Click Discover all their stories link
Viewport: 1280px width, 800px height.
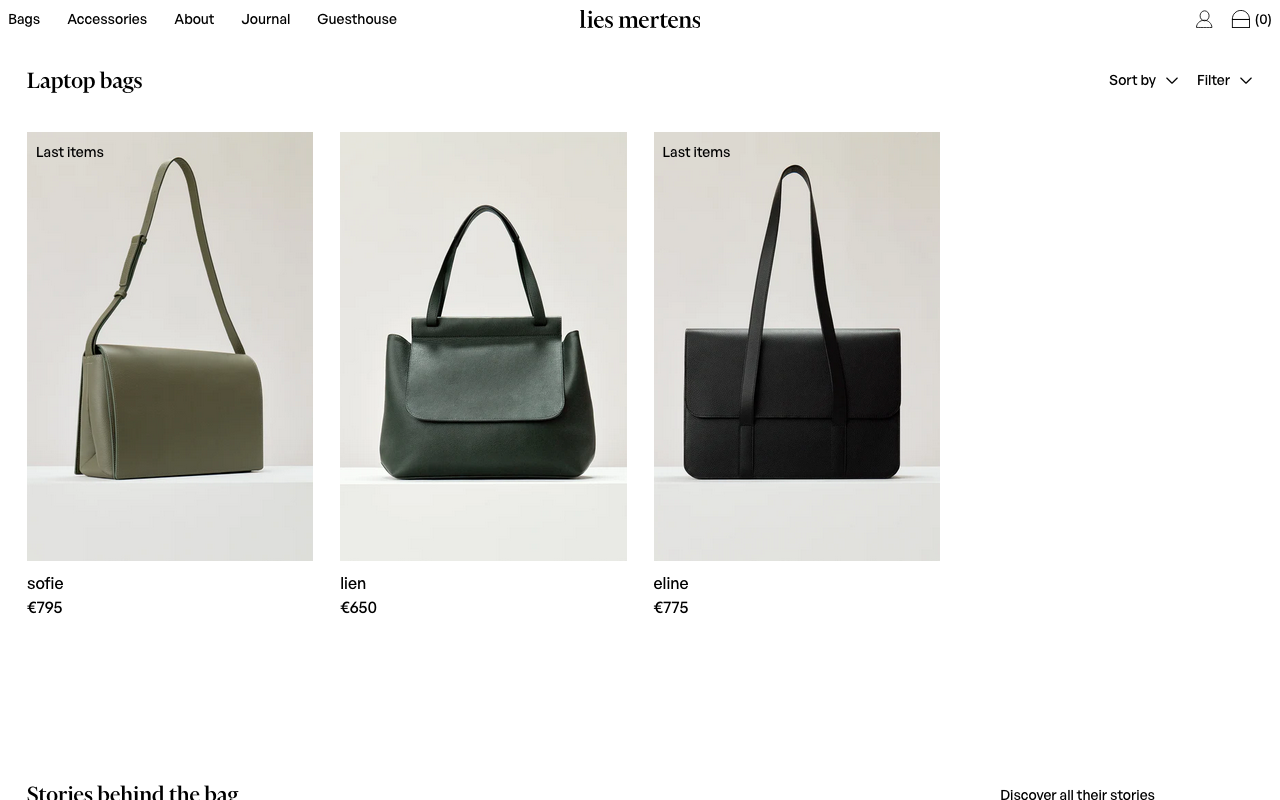click(1077, 794)
